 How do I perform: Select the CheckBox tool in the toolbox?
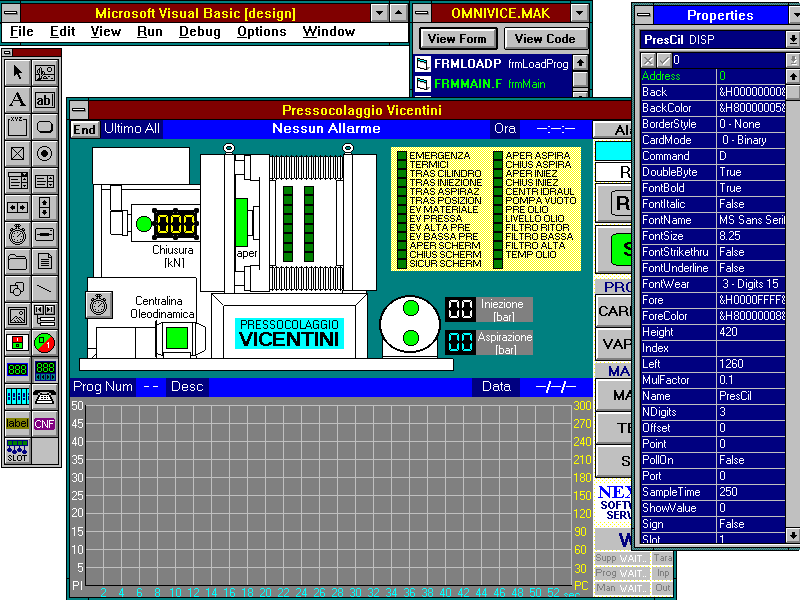[17, 154]
